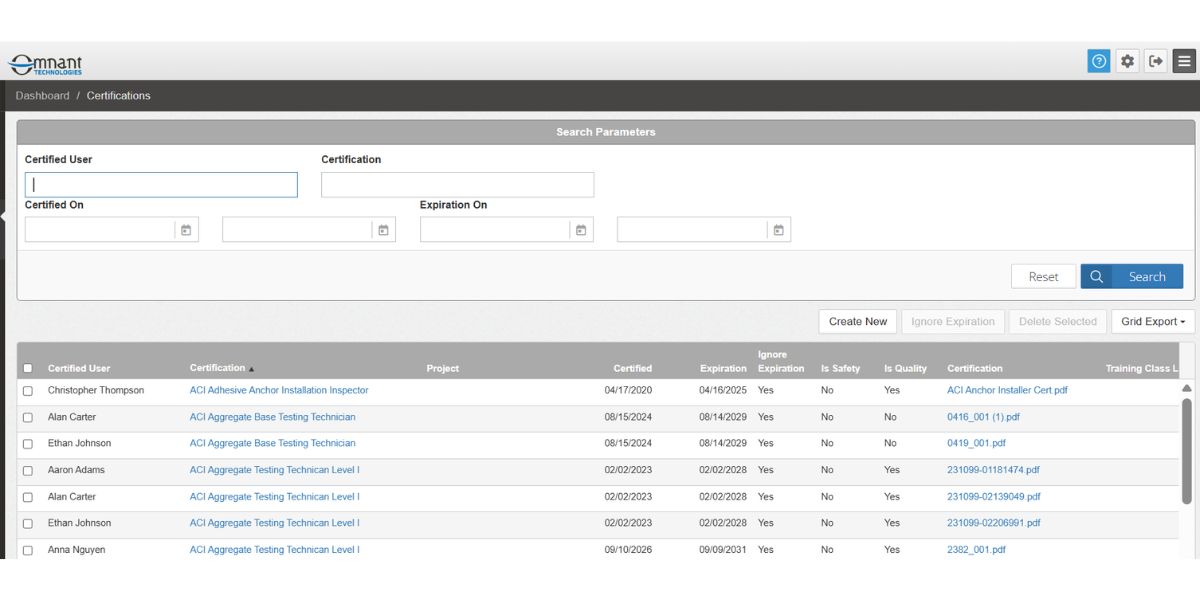Click the scrollbar up arrow in grid
Screen dimensions: 1200x600
1187,388
